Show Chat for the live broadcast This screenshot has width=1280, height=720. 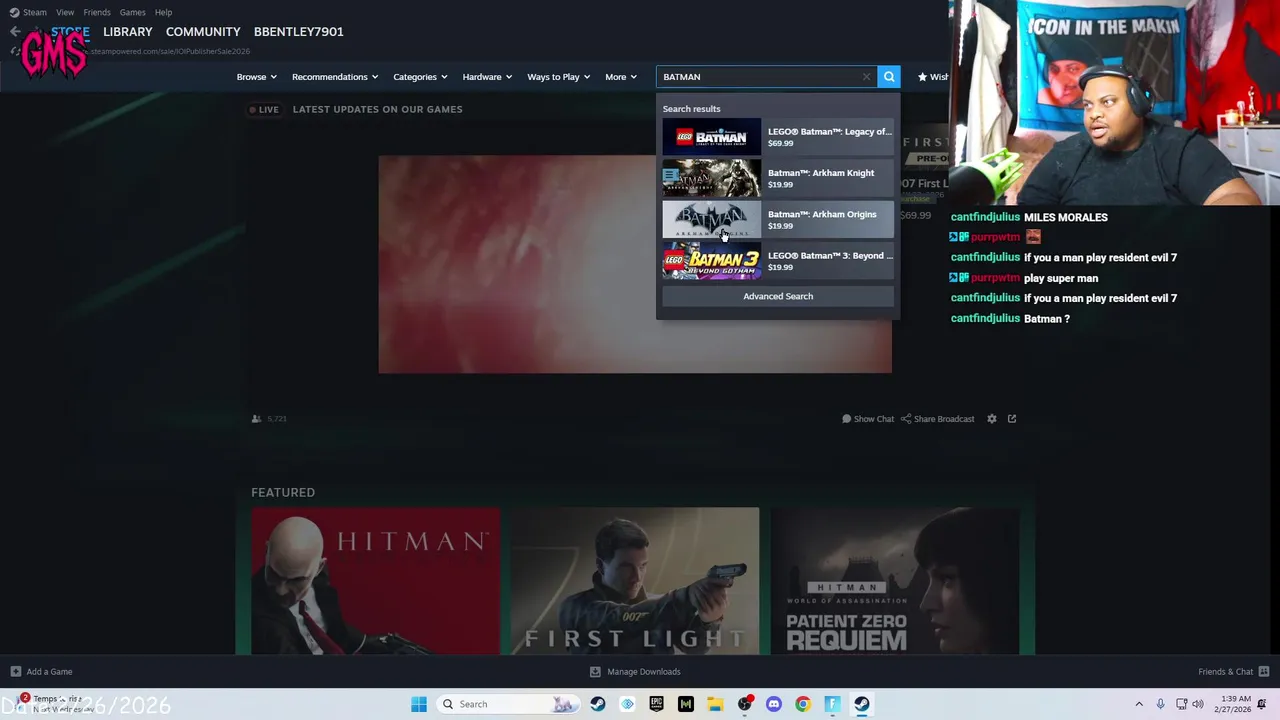pyautogui.click(x=867, y=419)
